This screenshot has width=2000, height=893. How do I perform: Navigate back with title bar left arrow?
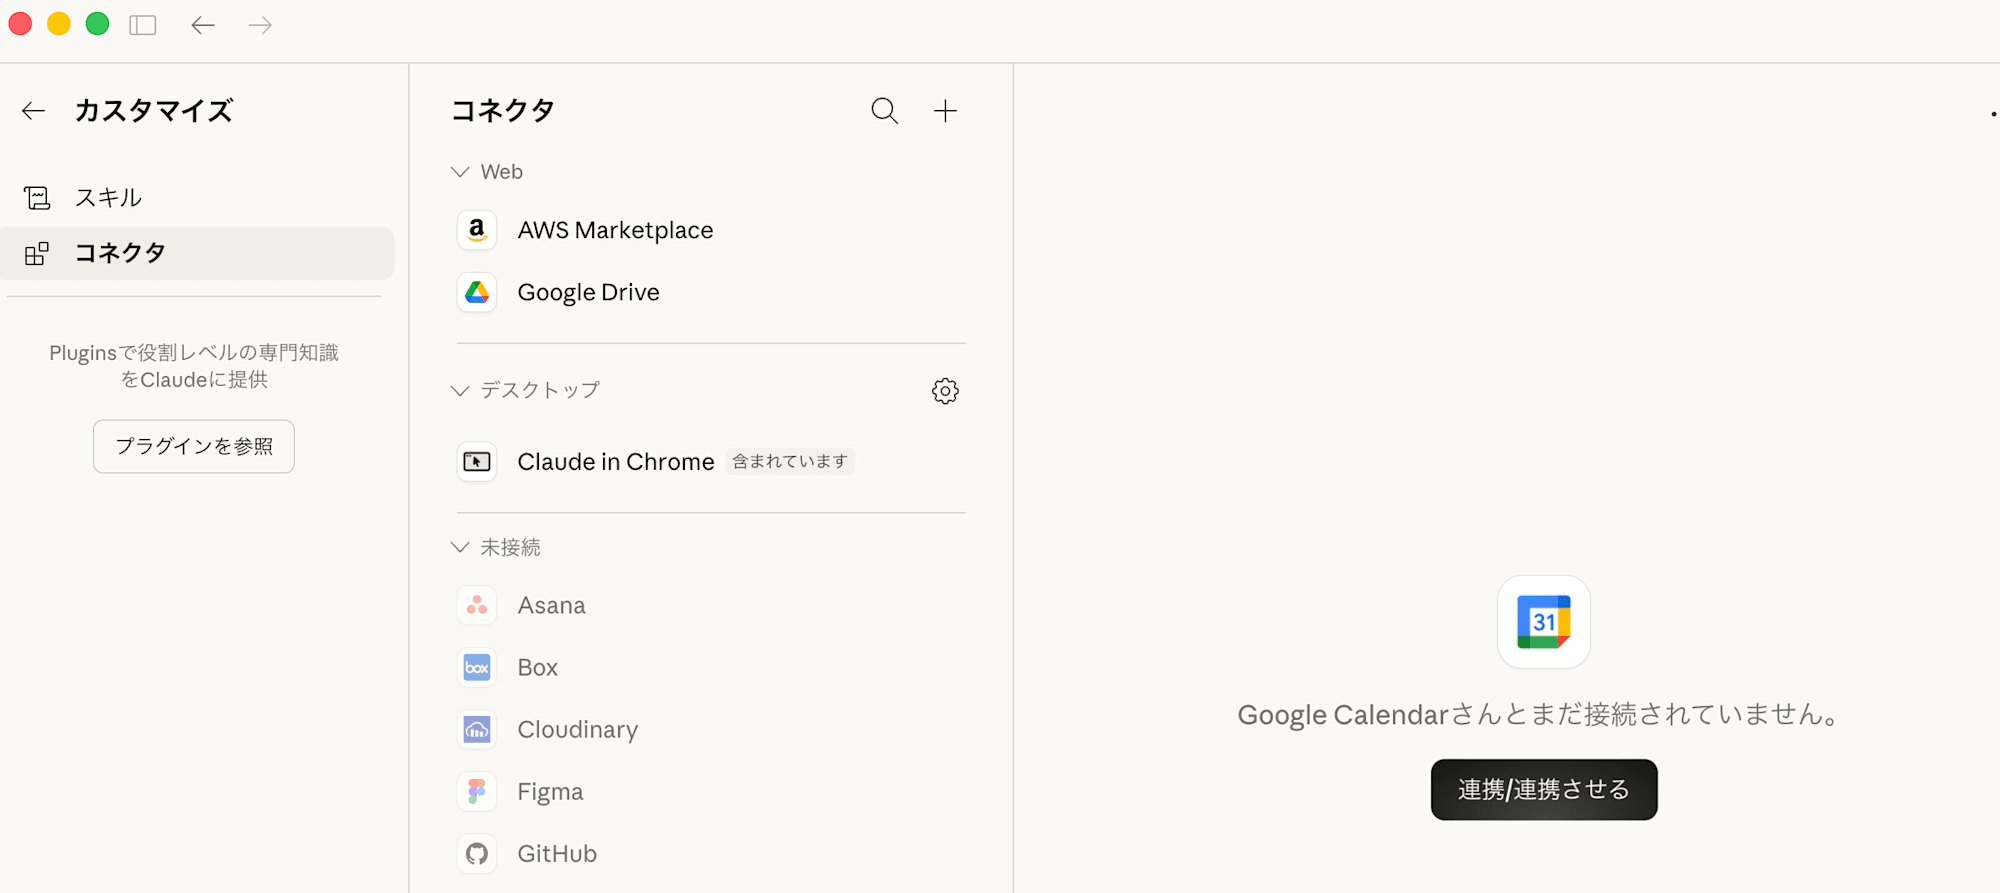tap(203, 25)
